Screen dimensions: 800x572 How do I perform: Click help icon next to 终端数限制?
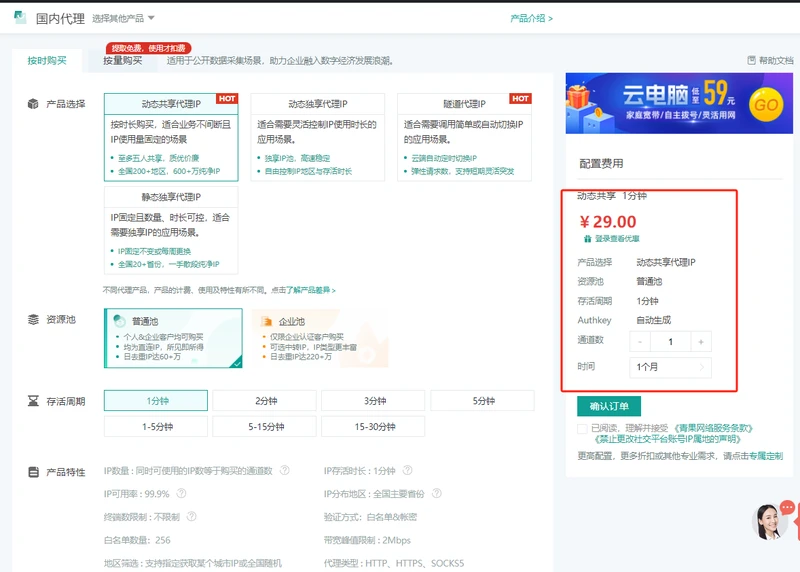click(191, 516)
